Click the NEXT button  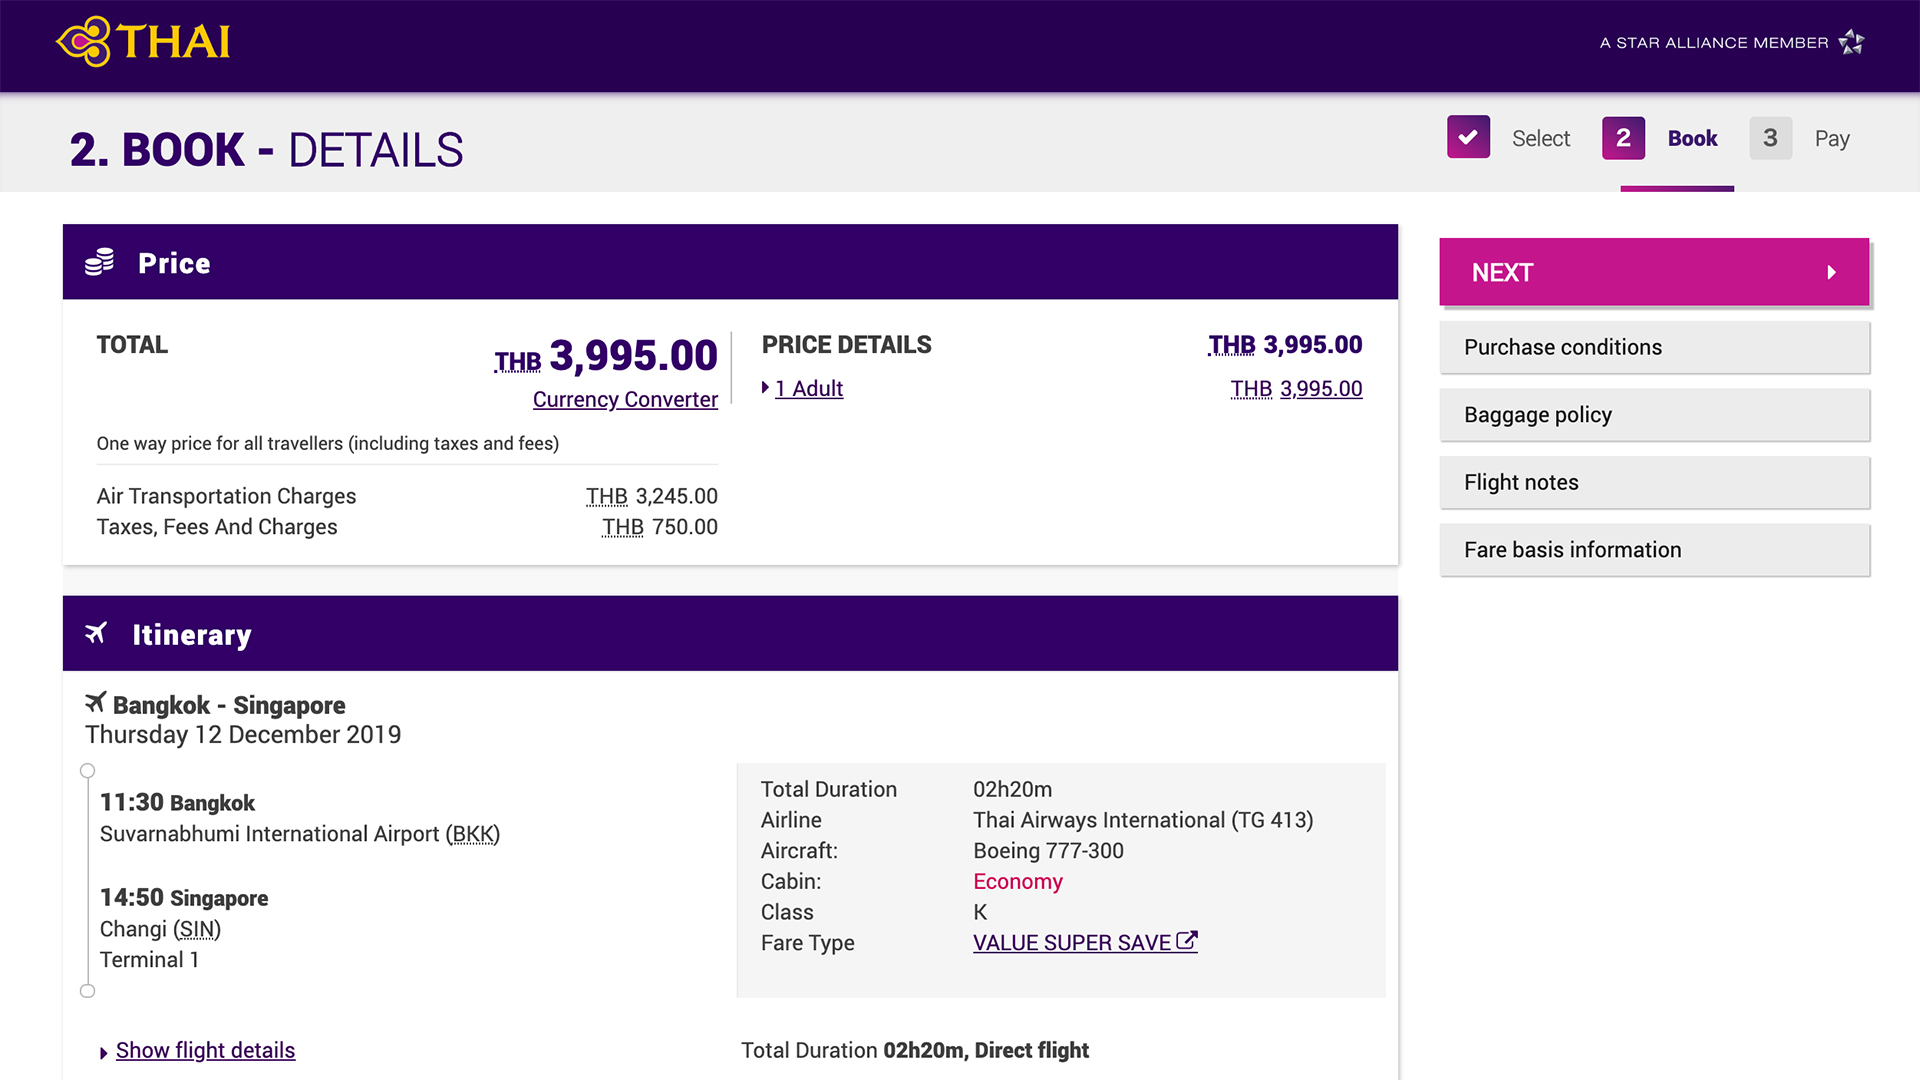click(x=1654, y=272)
